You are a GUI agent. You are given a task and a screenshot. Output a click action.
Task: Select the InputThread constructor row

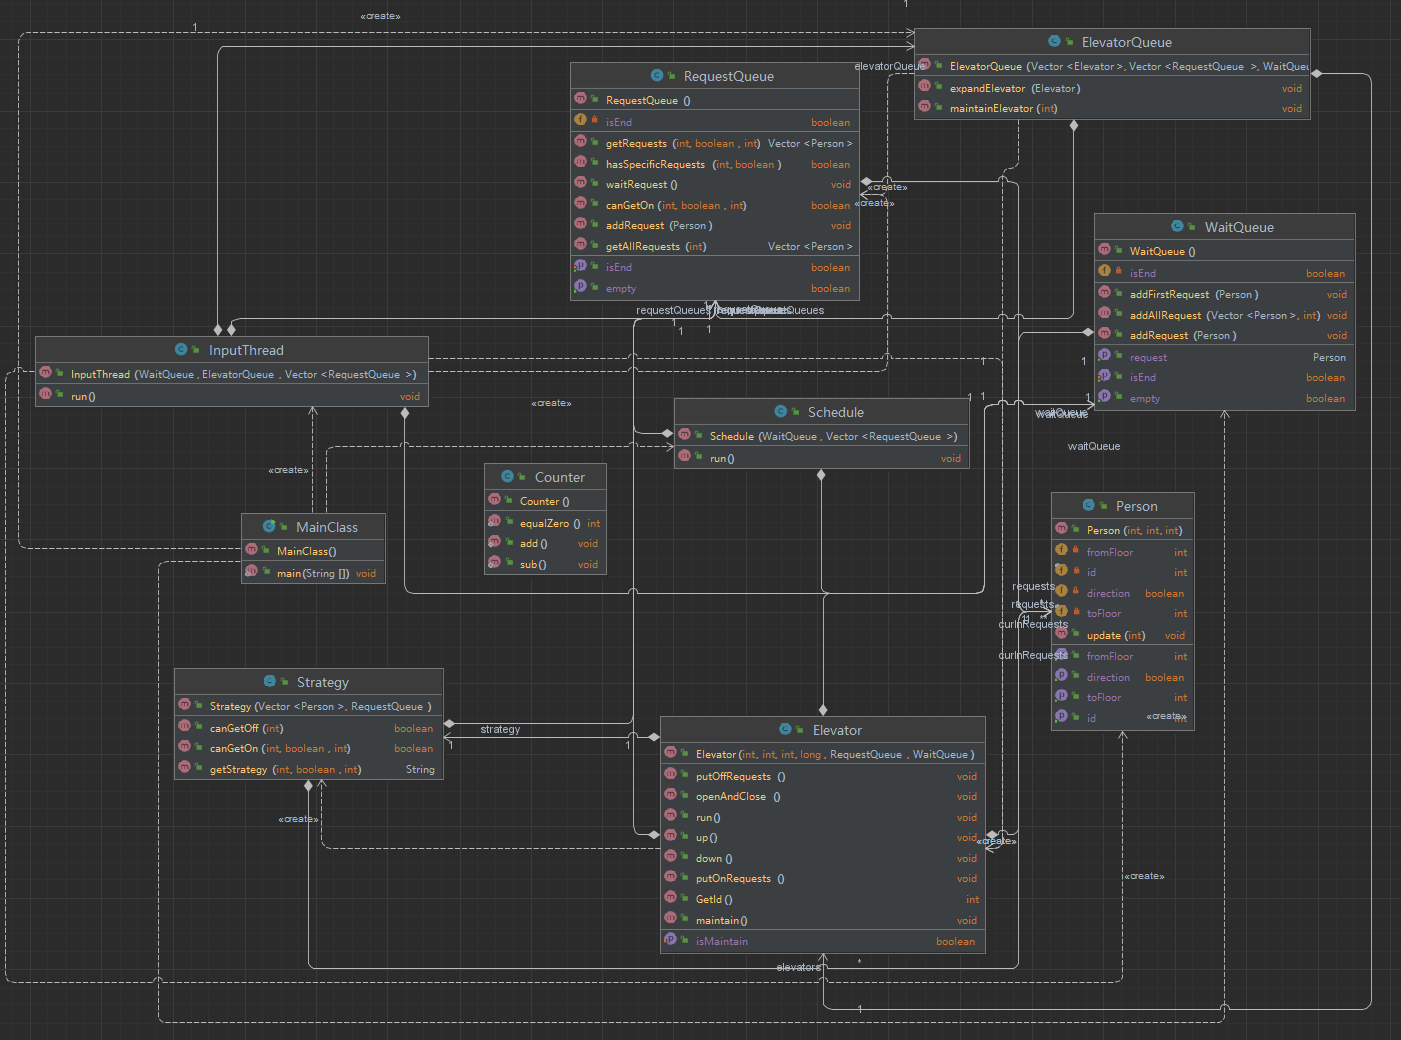point(232,374)
